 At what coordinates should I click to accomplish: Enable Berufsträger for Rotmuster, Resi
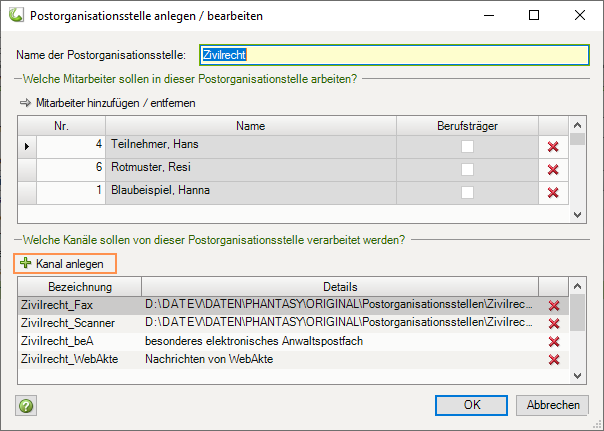tap(467, 169)
